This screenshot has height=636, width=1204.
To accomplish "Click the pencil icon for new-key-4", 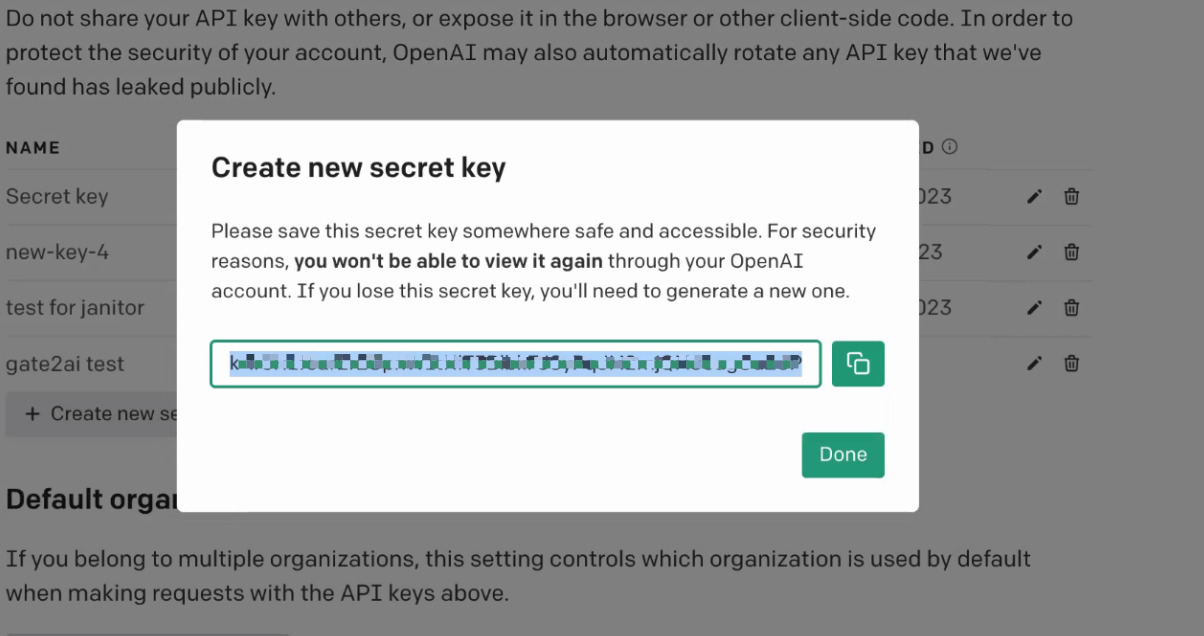I will pos(1035,252).
